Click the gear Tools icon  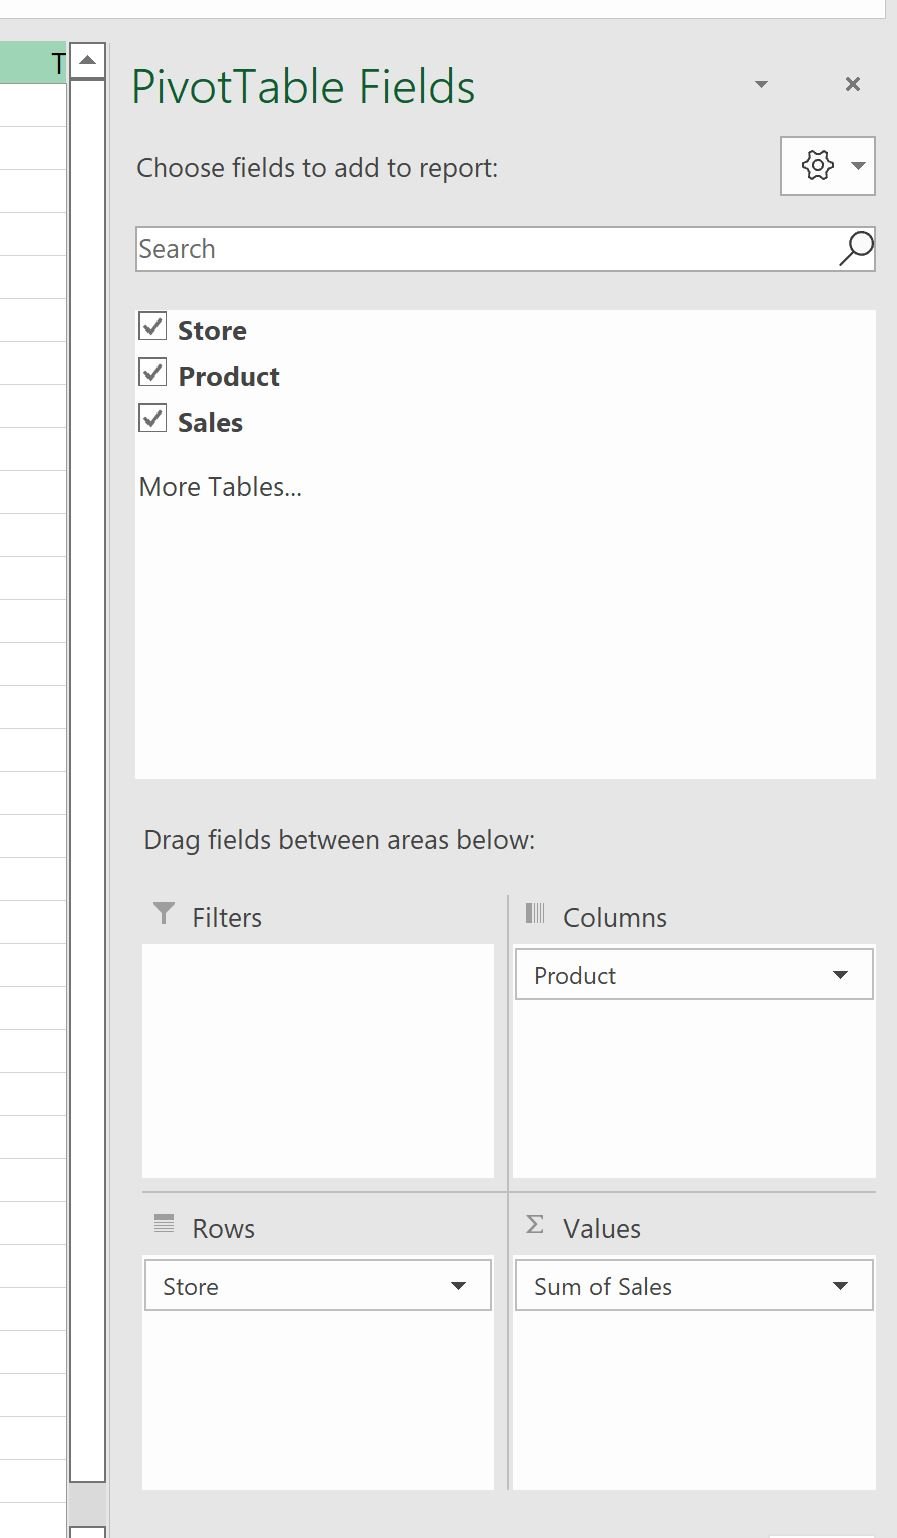click(817, 165)
